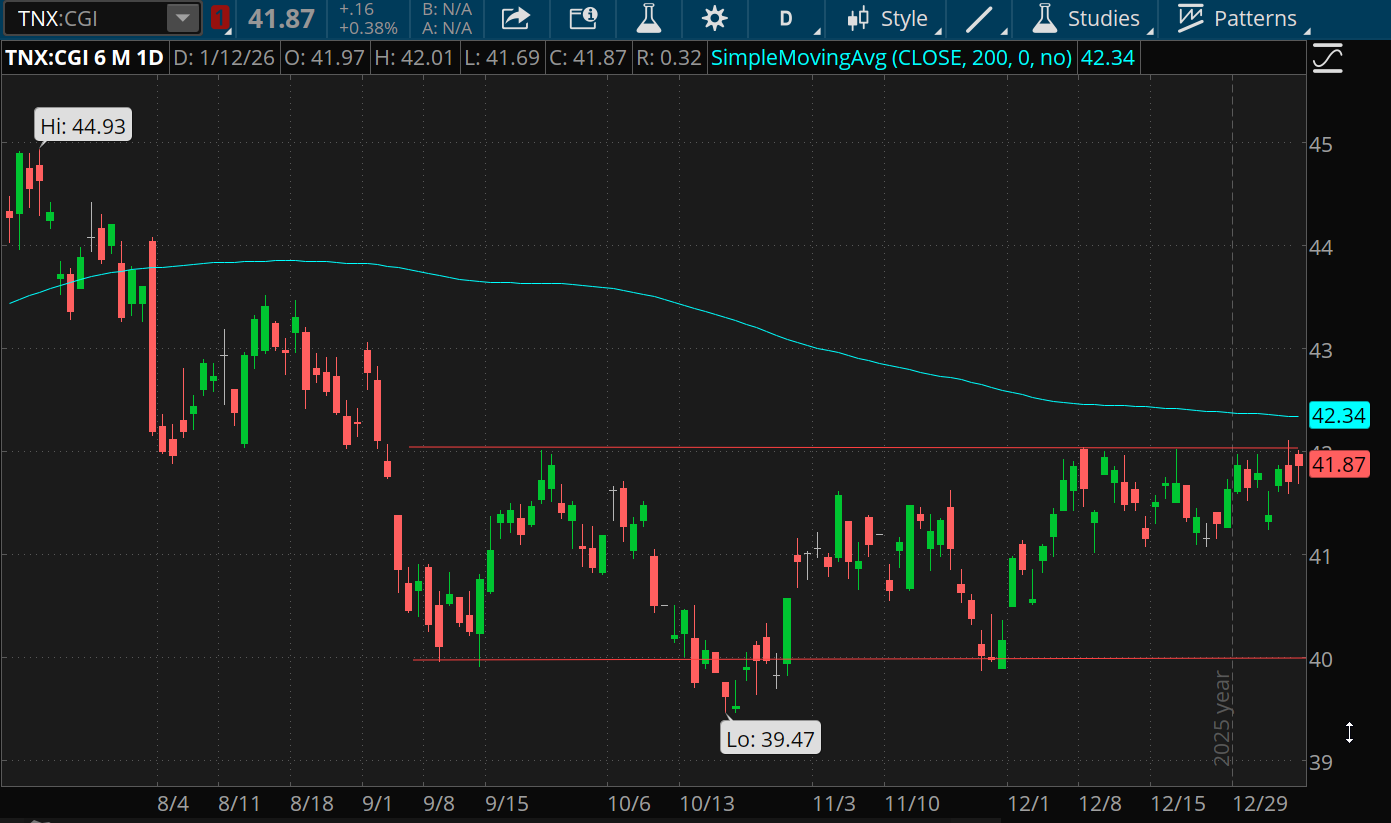Click the candlestick icon on Style button

(x=858, y=18)
